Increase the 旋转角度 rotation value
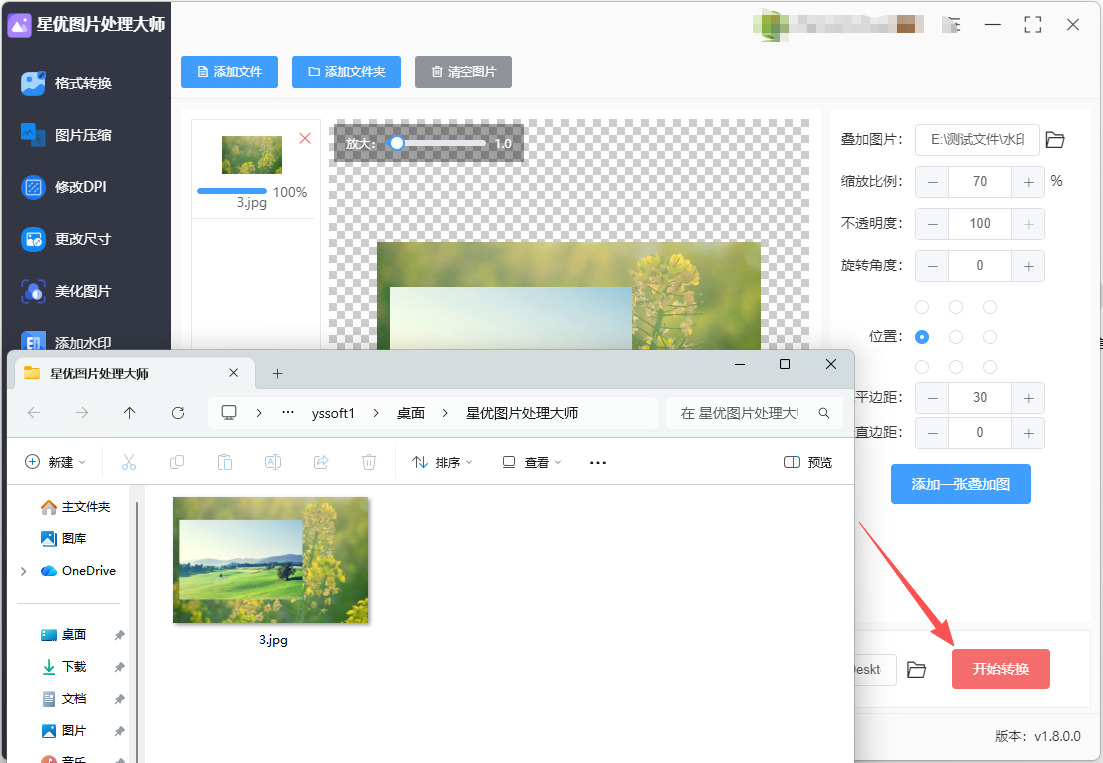Viewport: 1103px width, 763px height. coord(1028,267)
